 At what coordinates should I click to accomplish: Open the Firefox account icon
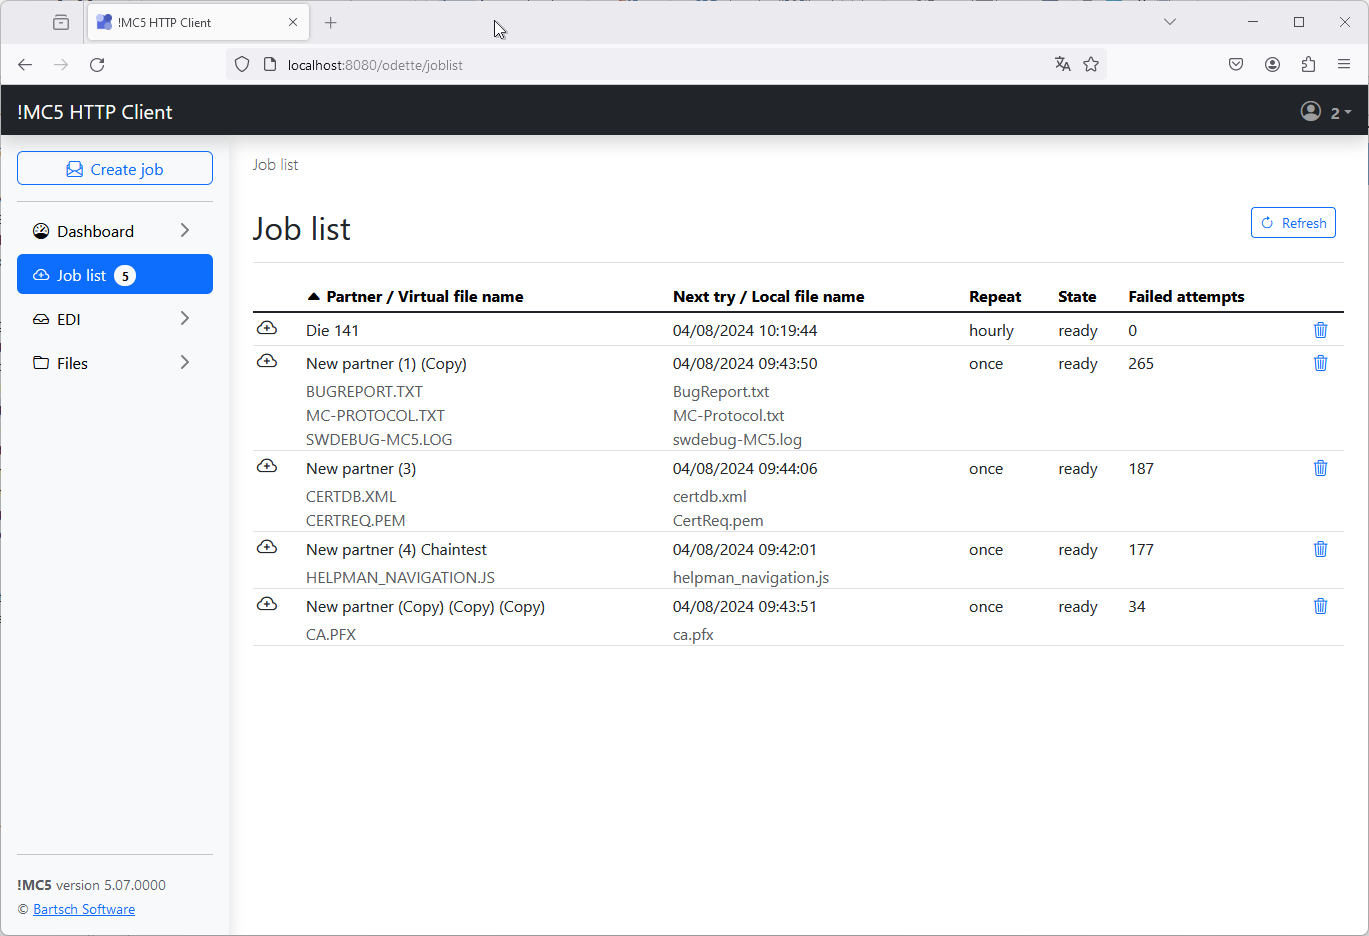click(x=1272, y=64)
